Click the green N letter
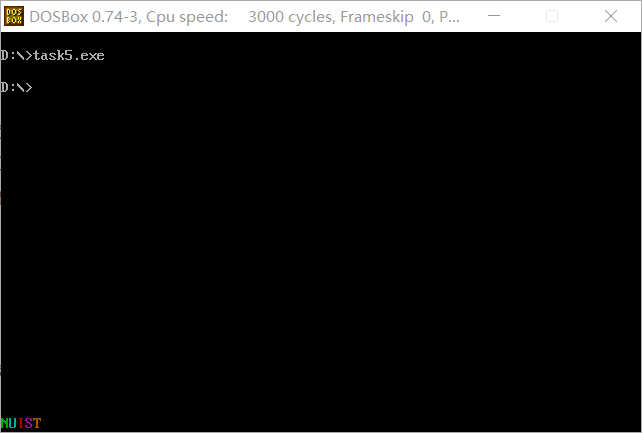The height and width of the screenshot is (433, 642). click(5, 423)
